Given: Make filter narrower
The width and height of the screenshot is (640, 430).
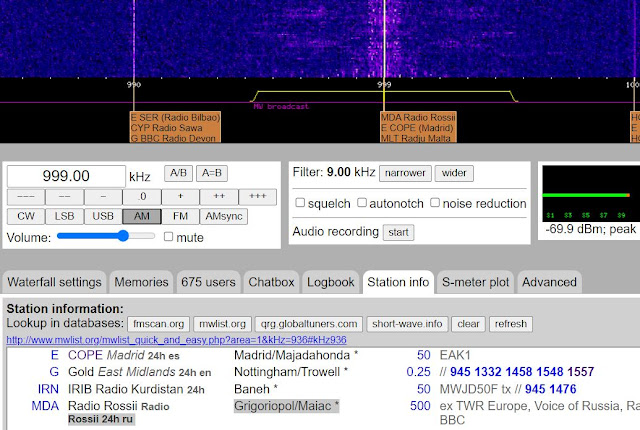Looking at the screenshot, I should (405, 173).
